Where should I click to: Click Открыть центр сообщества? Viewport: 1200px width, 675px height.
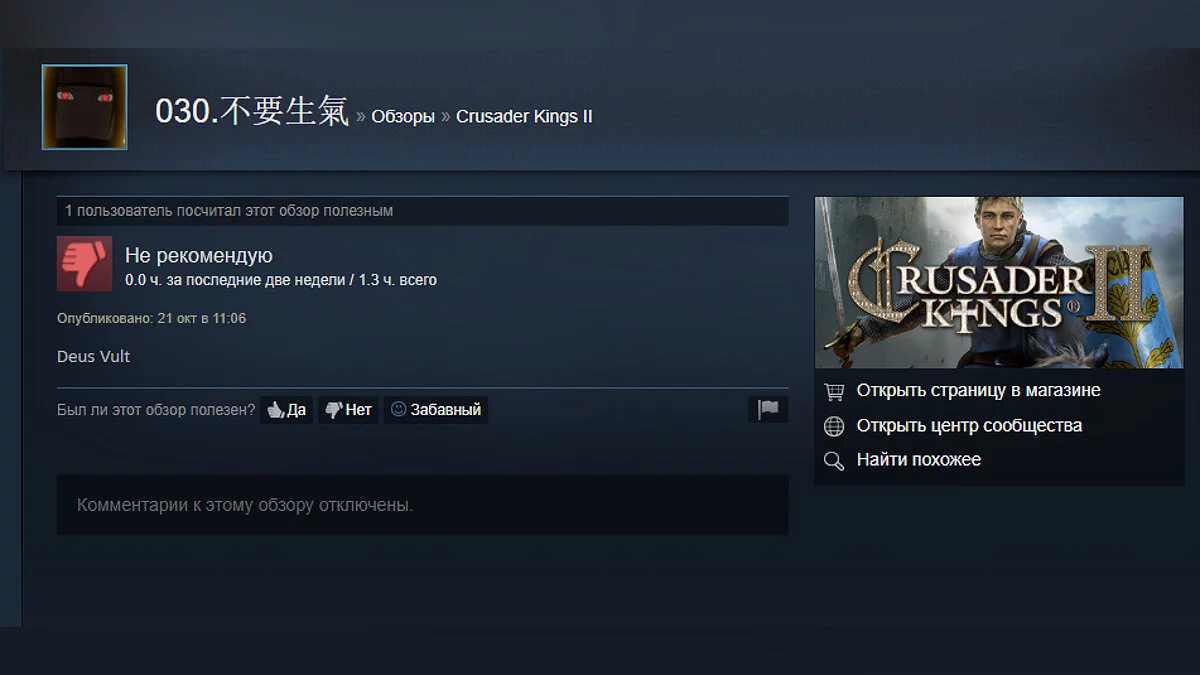(969, 426)
